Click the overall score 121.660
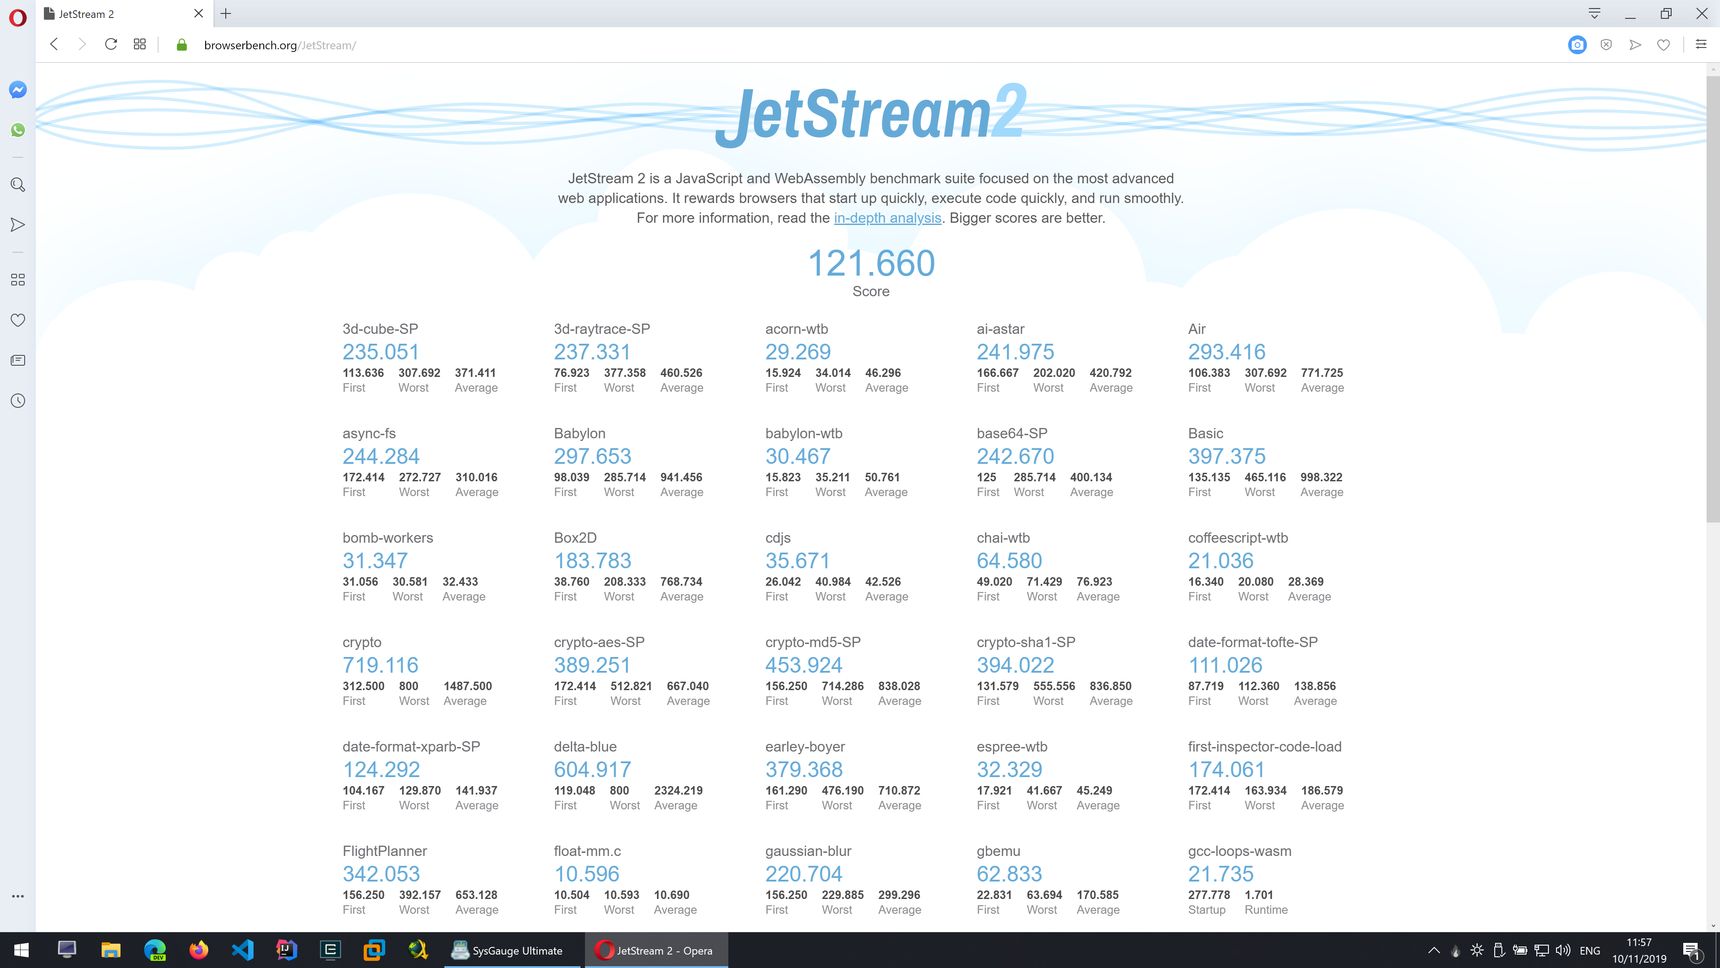This screenshot has height=968, width=1720. tap(871, 263)
